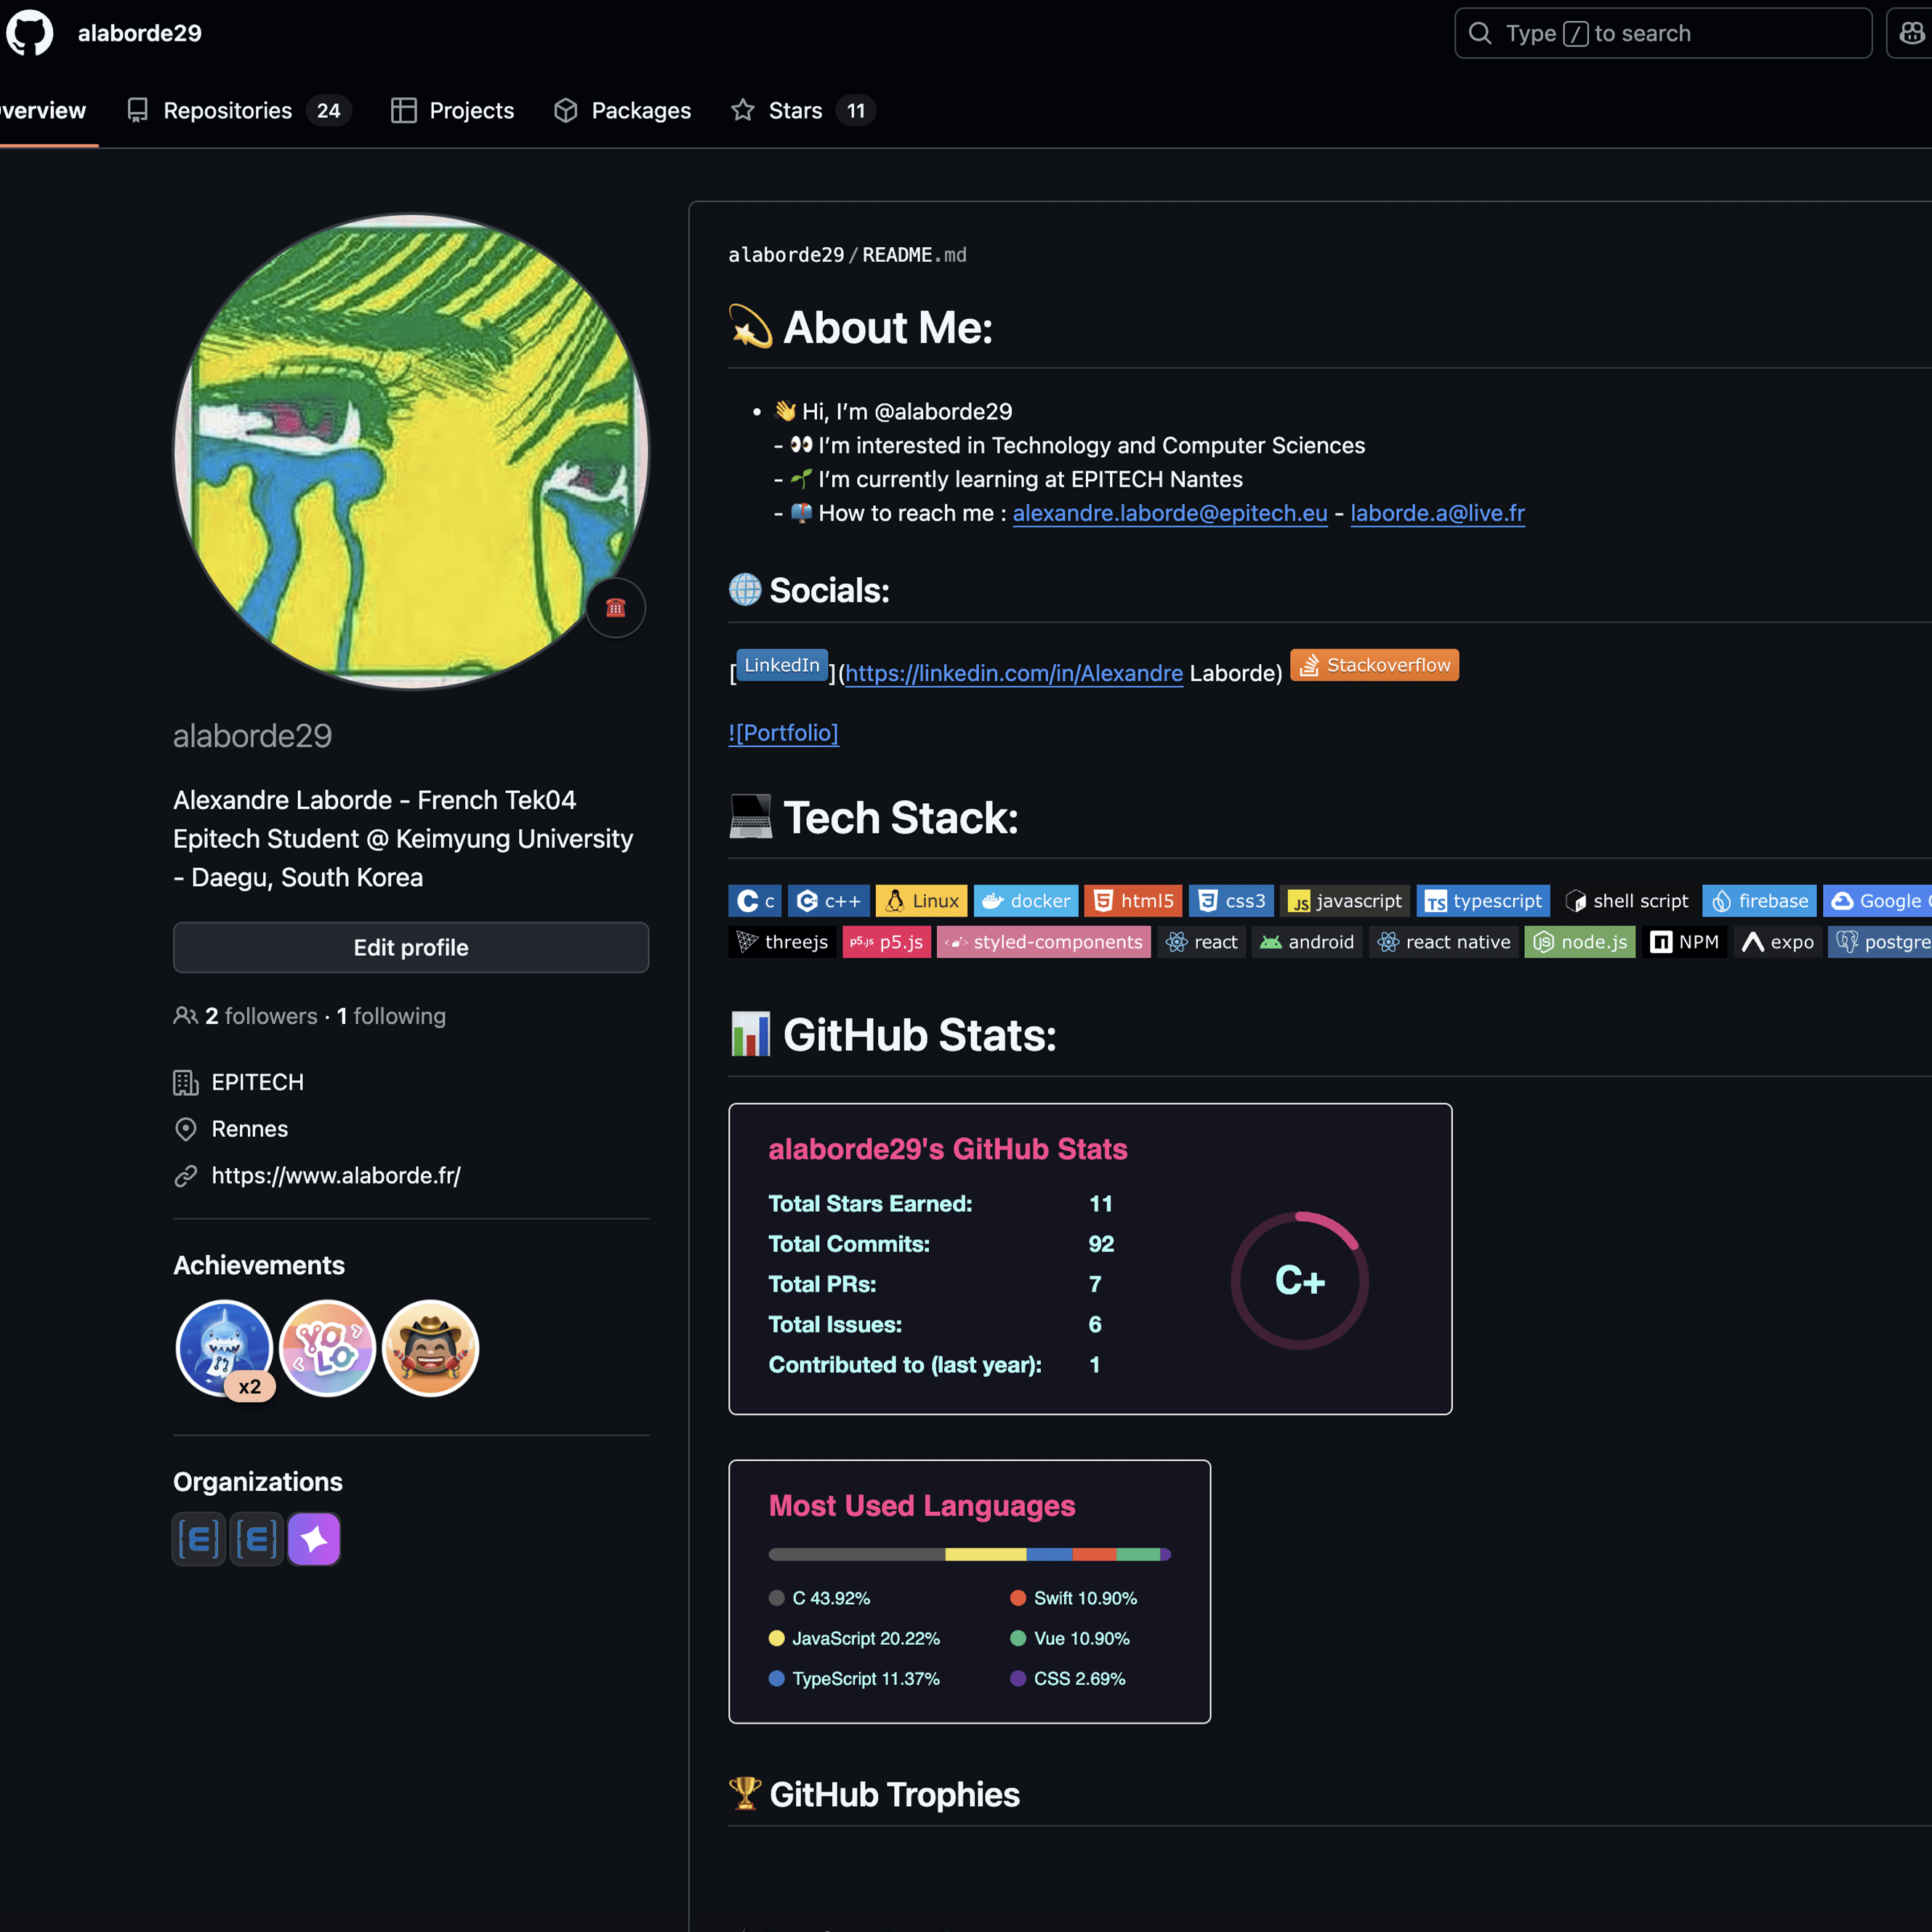1932x1932 pixels.
Task: Click the LinkedIn blue badge
Action: point(781,665)
